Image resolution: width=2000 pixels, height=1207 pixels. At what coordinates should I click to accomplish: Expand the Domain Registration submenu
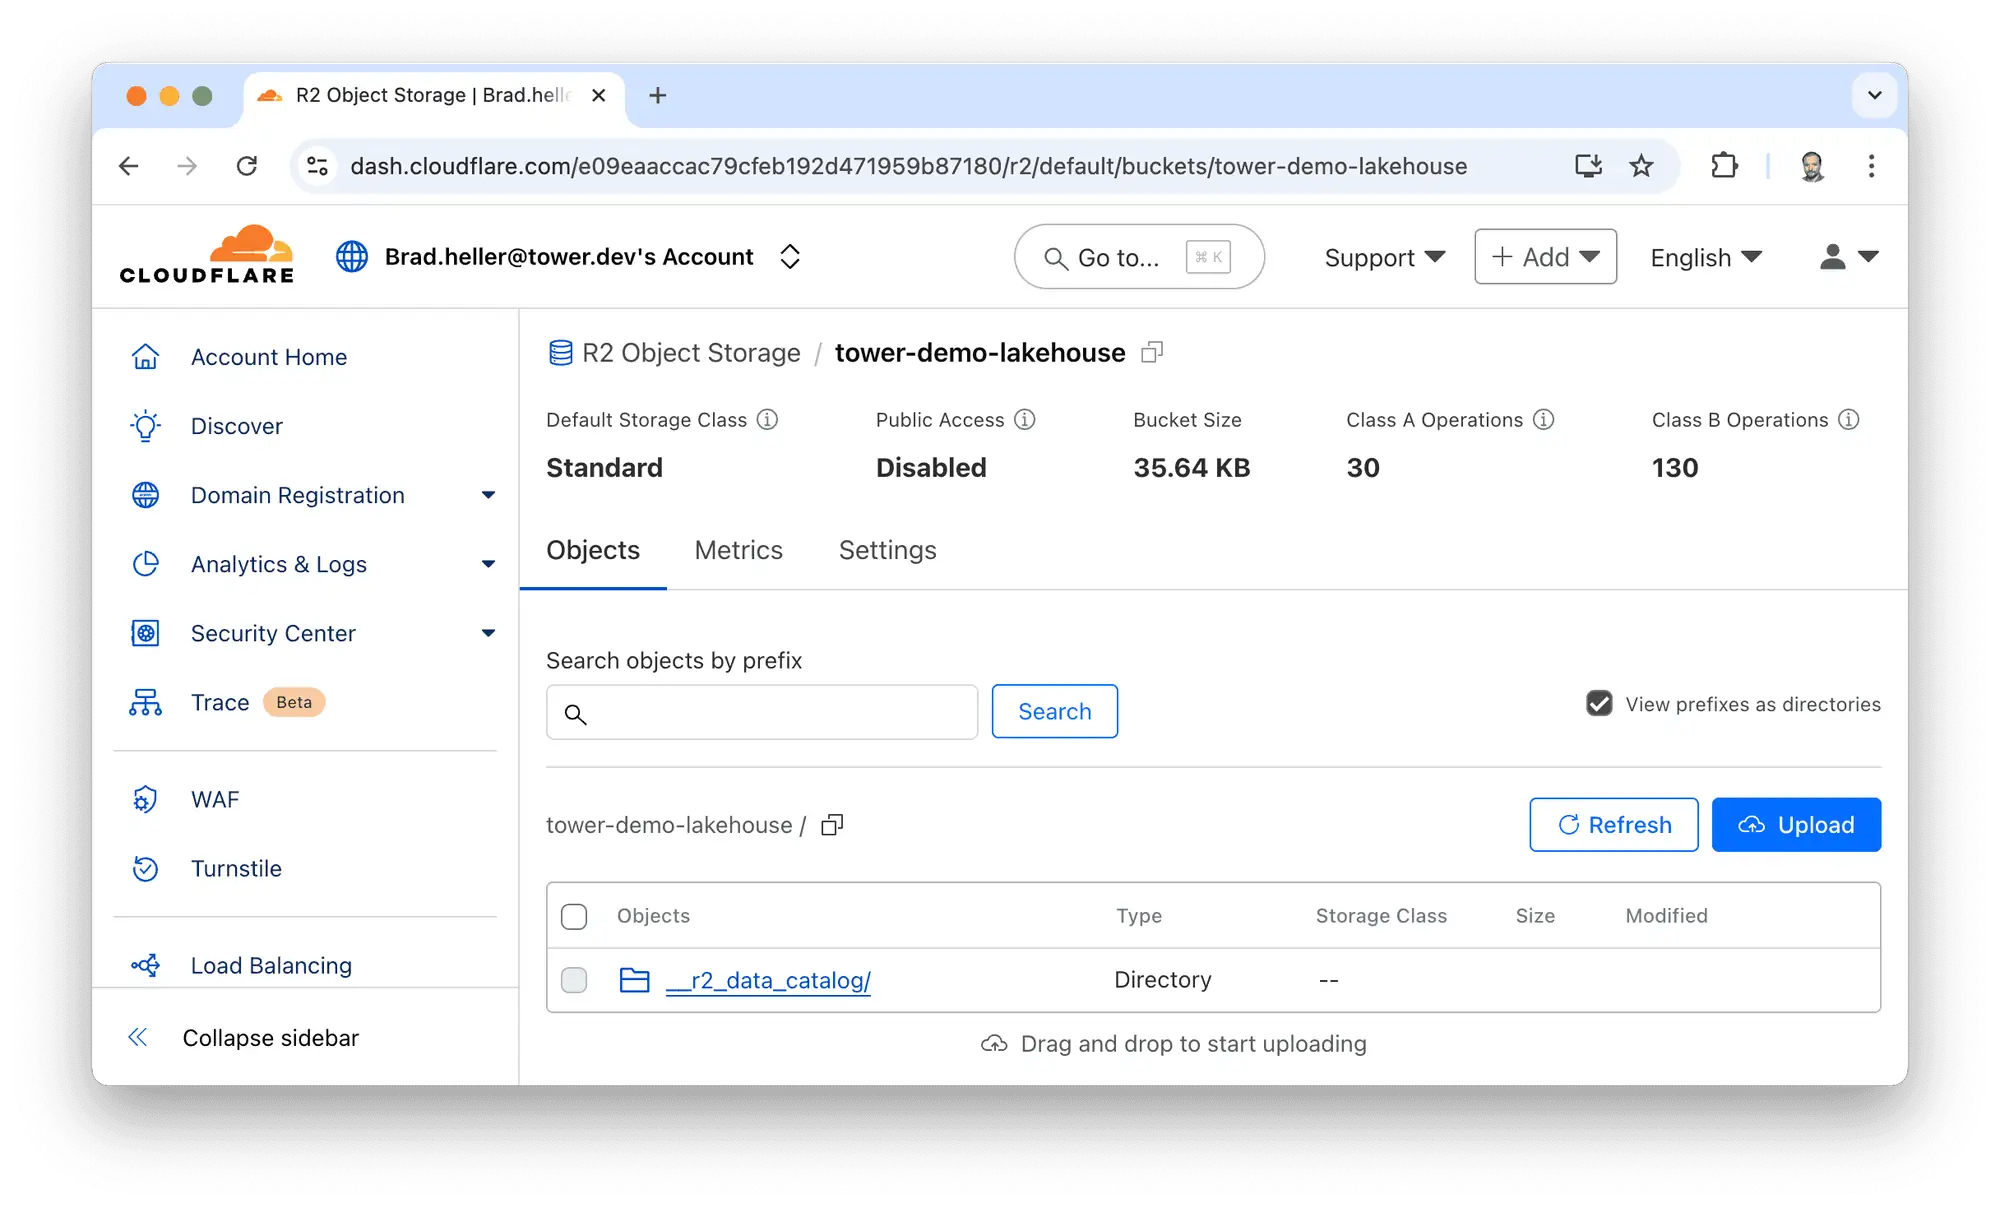tap(488, 495)
